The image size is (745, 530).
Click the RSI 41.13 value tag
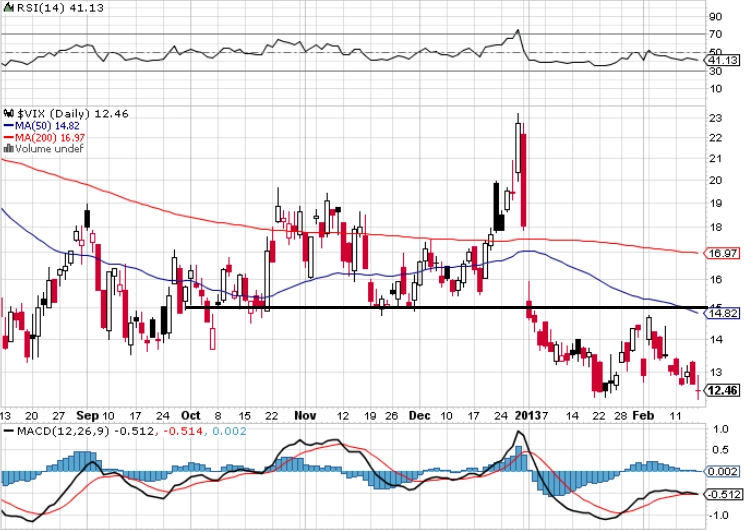(722, 60)
